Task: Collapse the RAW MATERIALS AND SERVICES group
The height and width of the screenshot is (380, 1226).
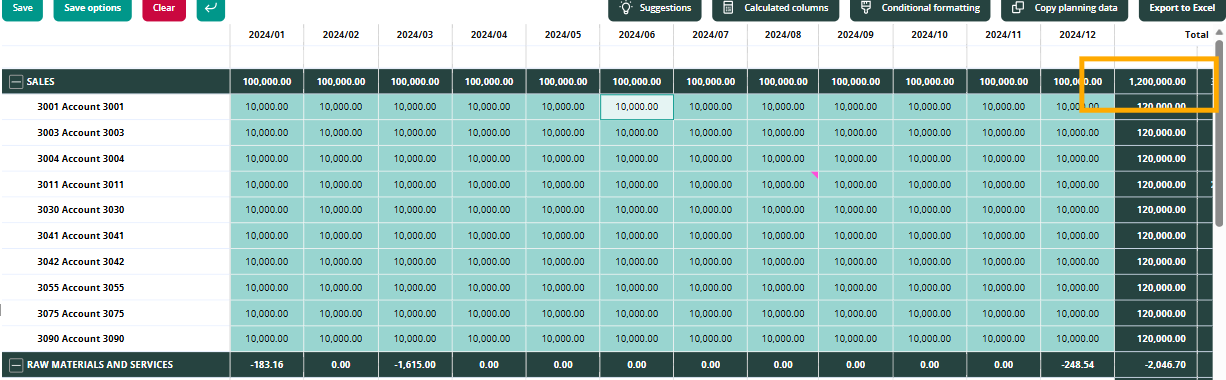Action: point(15,365)
